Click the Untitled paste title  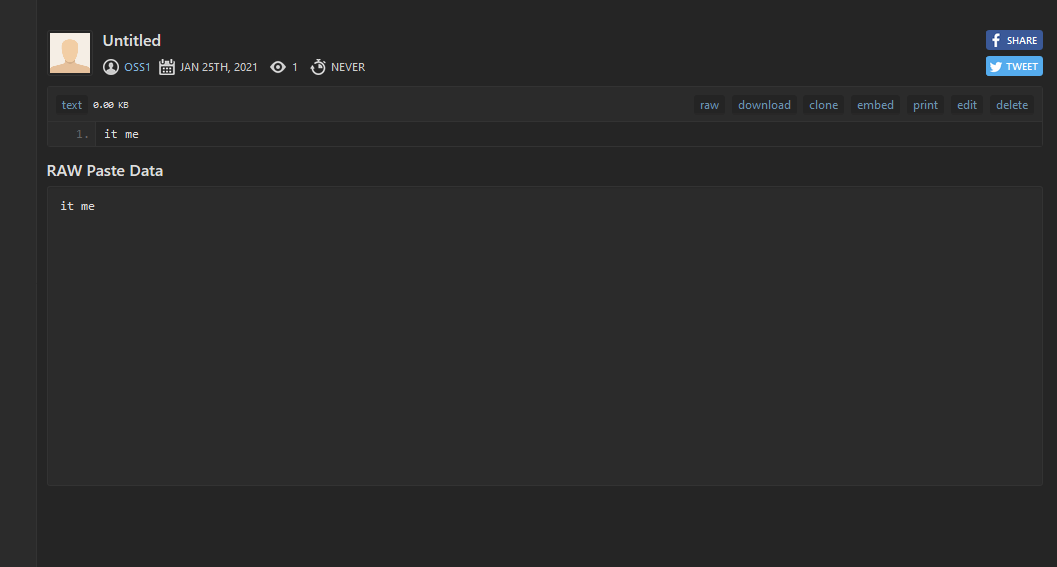coord(131,40)
